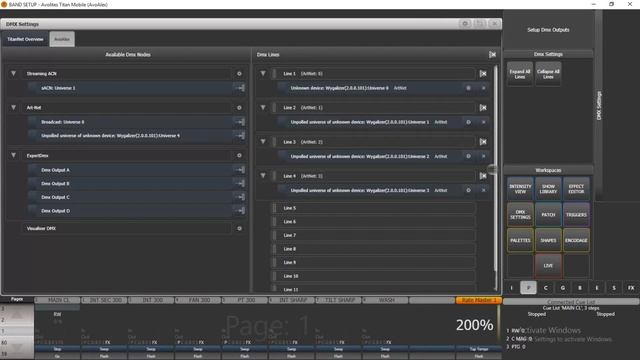This screenshot has height=360, width=640.
Task: Click the vertical DMX Settings side tab
Action: pyautogui.click(x=599, y=105)
